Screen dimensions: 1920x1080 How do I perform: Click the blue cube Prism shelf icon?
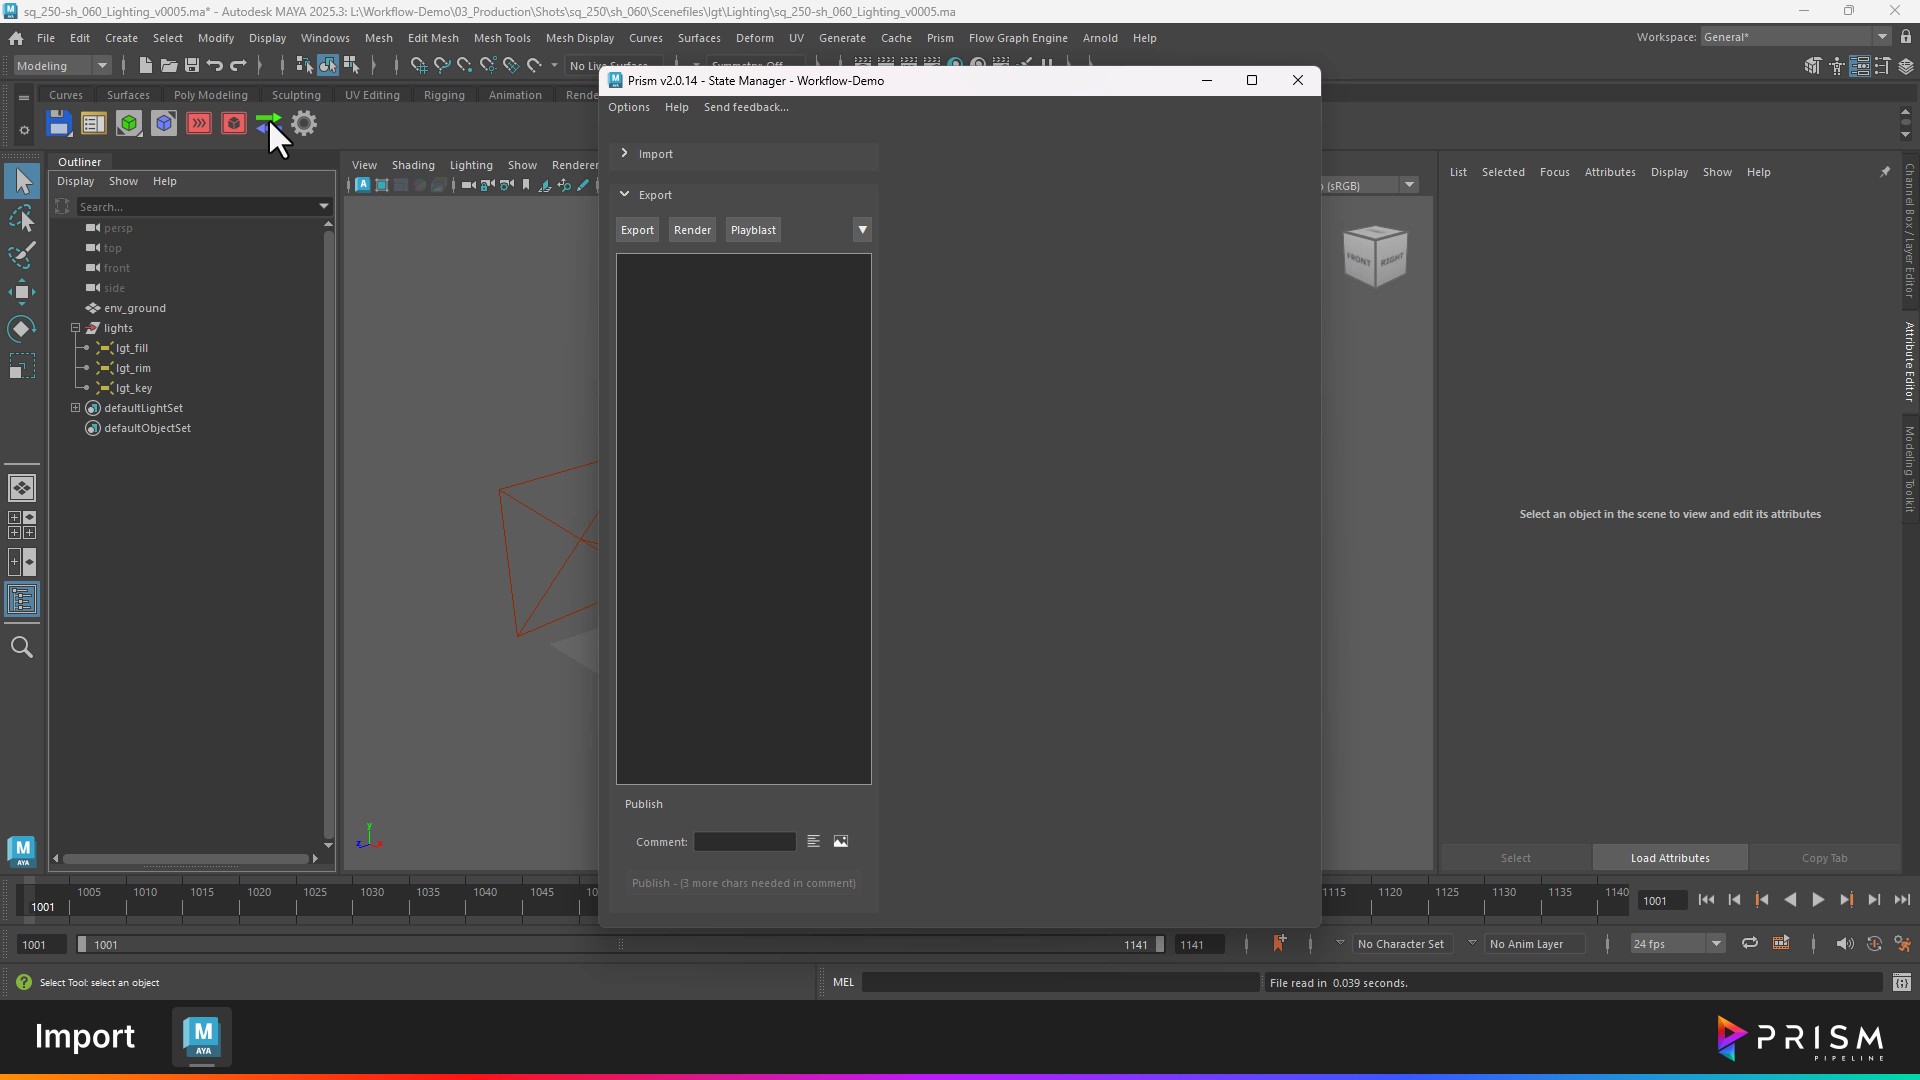(x=164, y=123)
